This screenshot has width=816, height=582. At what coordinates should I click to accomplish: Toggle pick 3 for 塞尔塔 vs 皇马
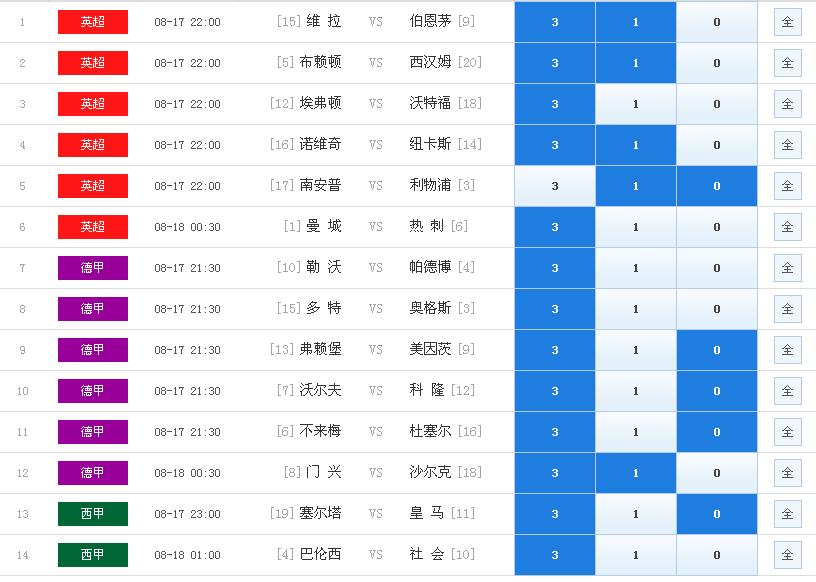(x=555, y=514)
